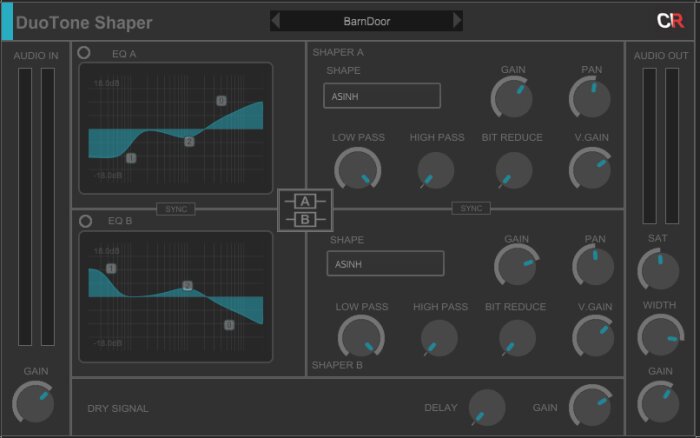Click the Shaper A HIGH PASS knob

pos(435,170)
